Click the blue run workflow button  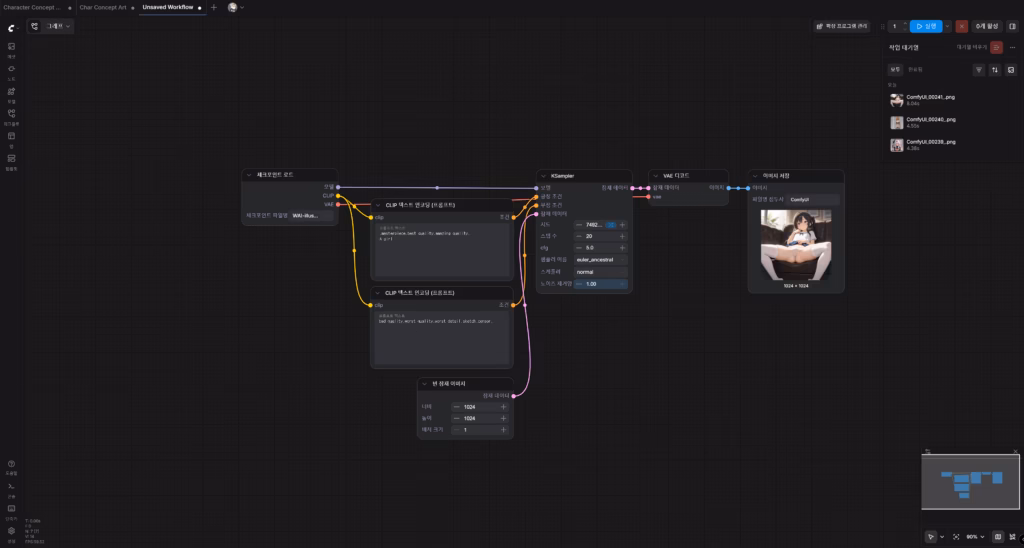pyautogui.click(x=925, y=26)
